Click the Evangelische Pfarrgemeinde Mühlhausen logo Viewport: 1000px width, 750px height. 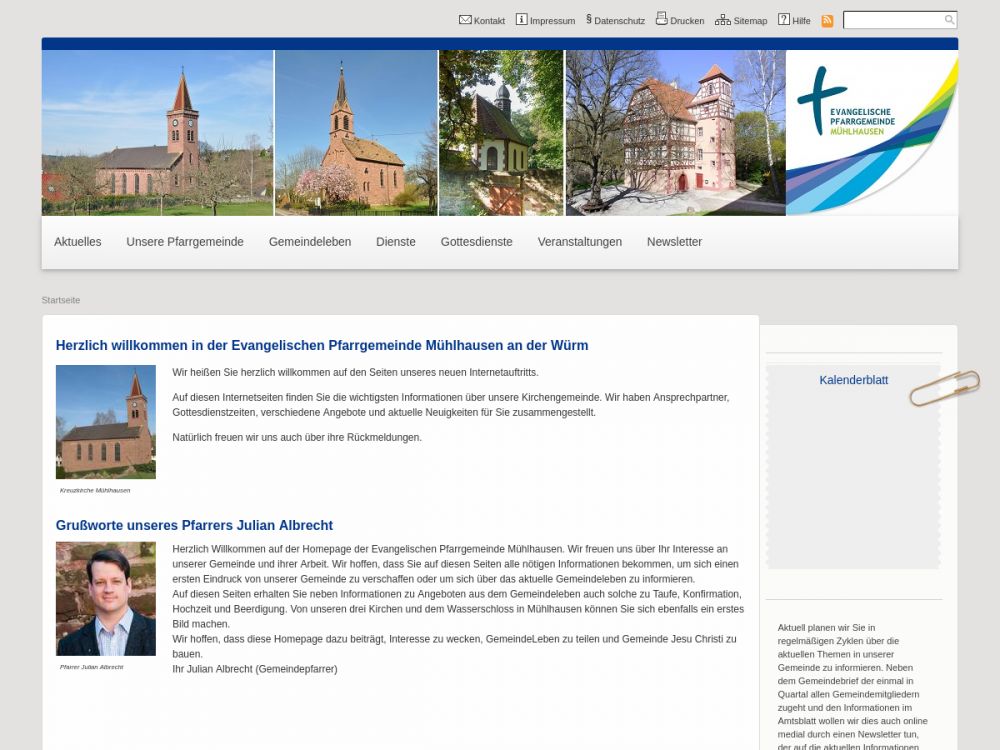coord(871,132)
